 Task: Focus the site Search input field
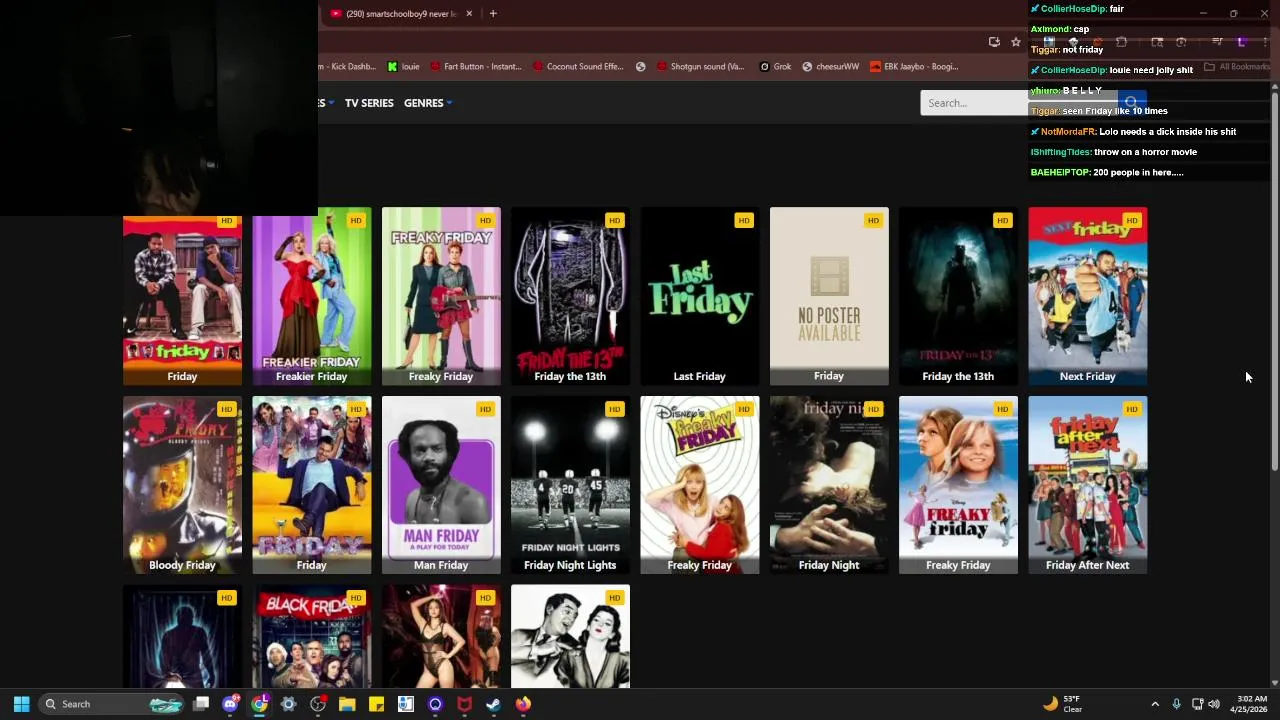[x=1018, y=103]
